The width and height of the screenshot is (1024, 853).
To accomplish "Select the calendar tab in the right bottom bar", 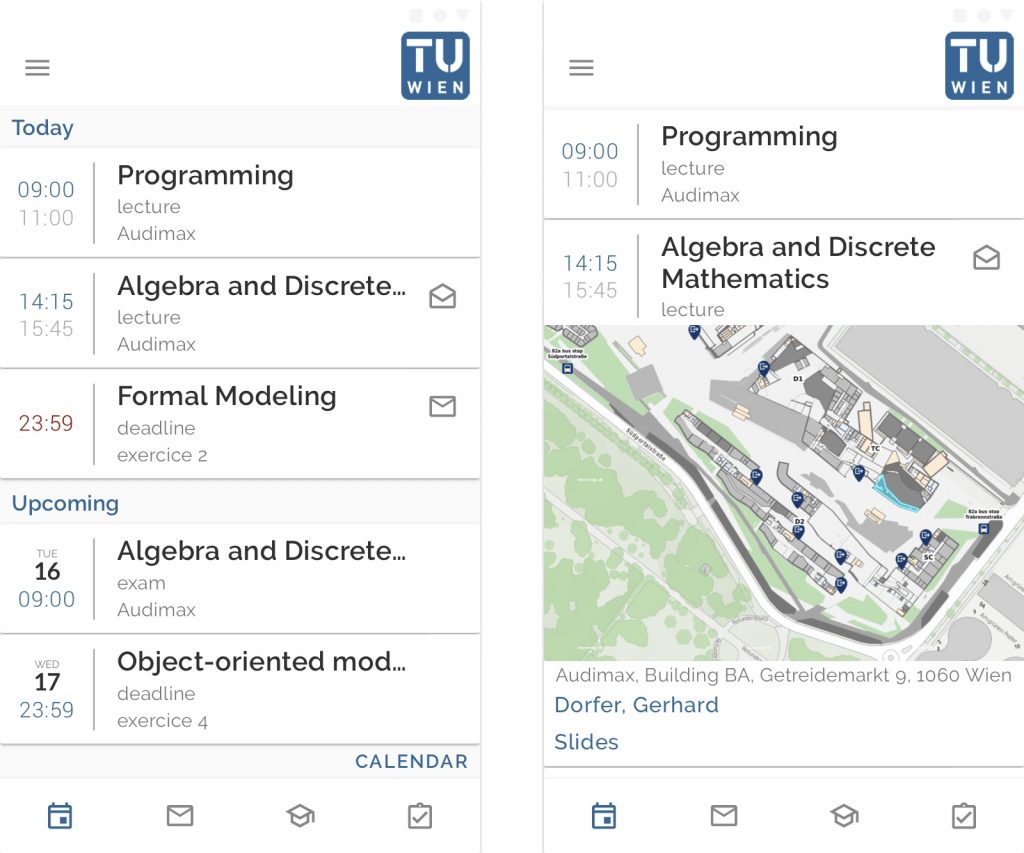I will [604, 816].
